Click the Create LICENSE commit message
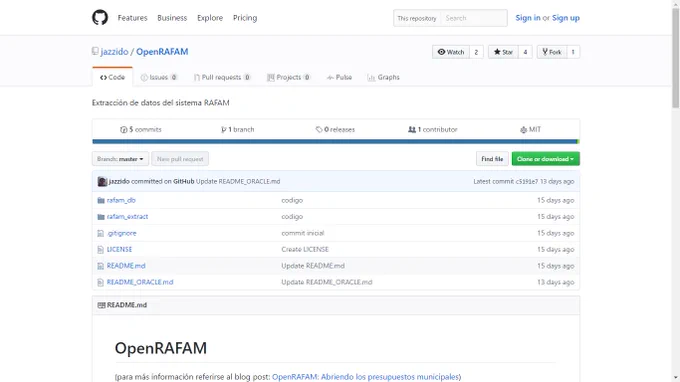 pos(305,250)
